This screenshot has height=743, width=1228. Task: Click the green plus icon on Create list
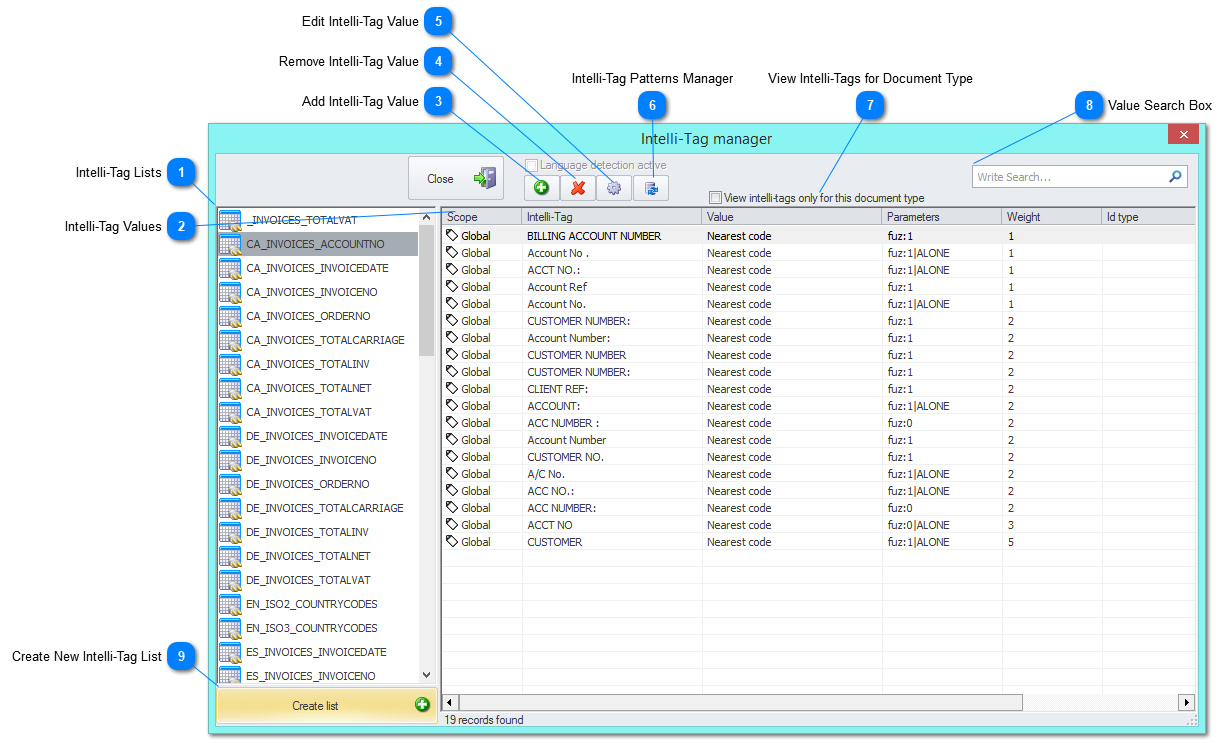tap(422, 705)
